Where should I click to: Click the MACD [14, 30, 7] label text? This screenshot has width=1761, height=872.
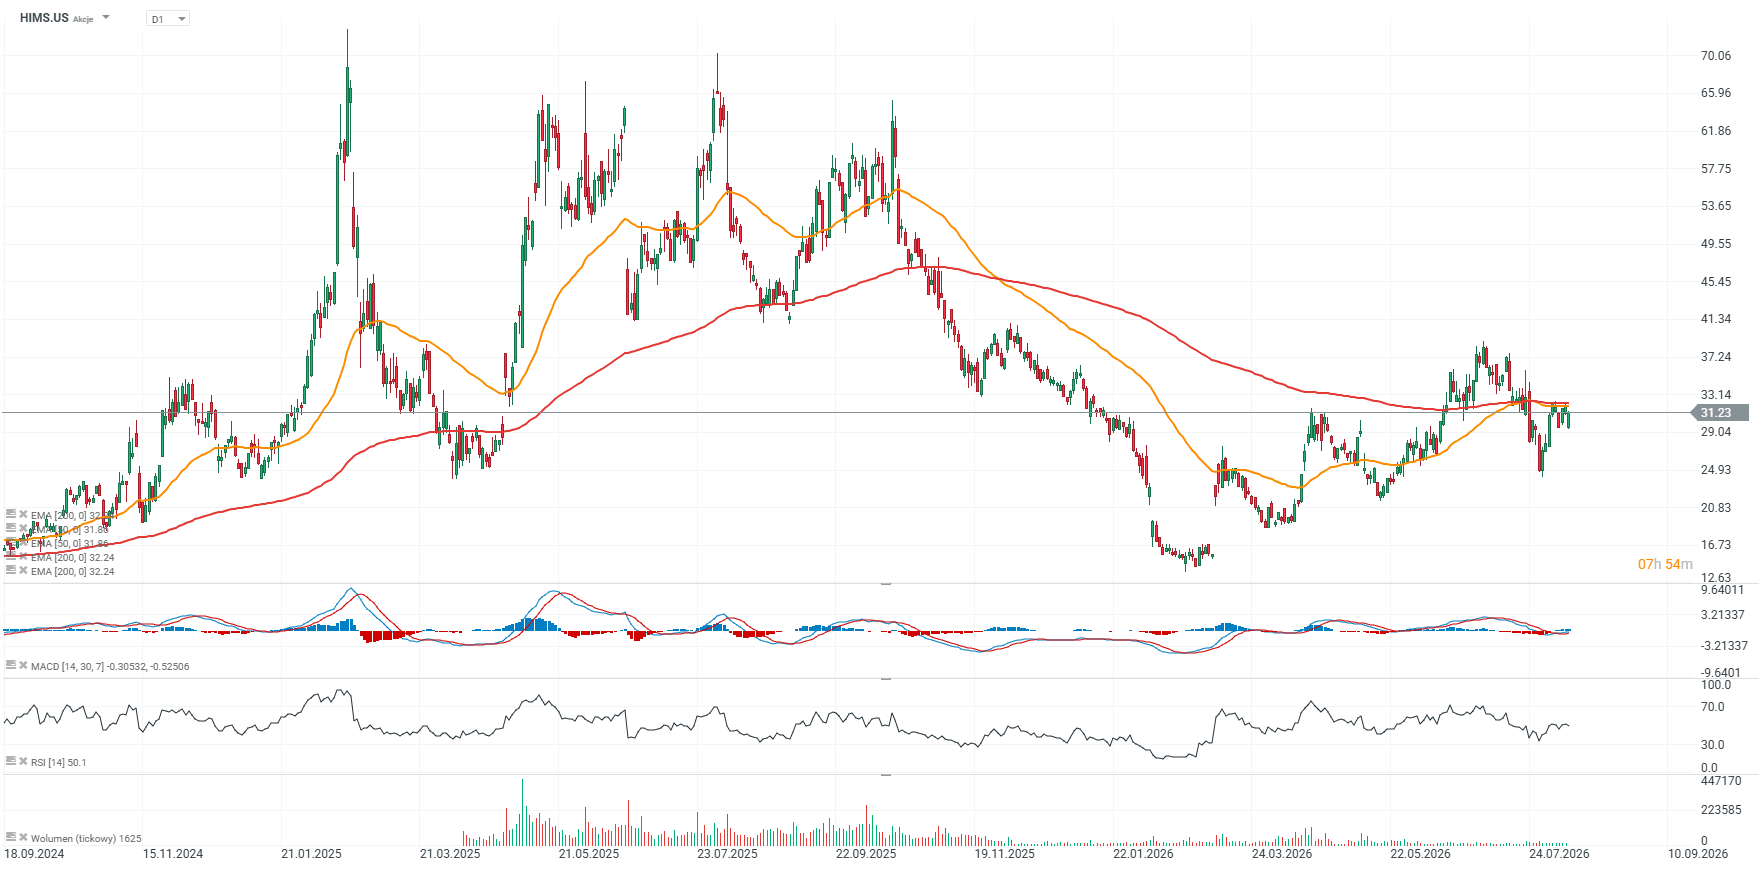pos(110,666)
